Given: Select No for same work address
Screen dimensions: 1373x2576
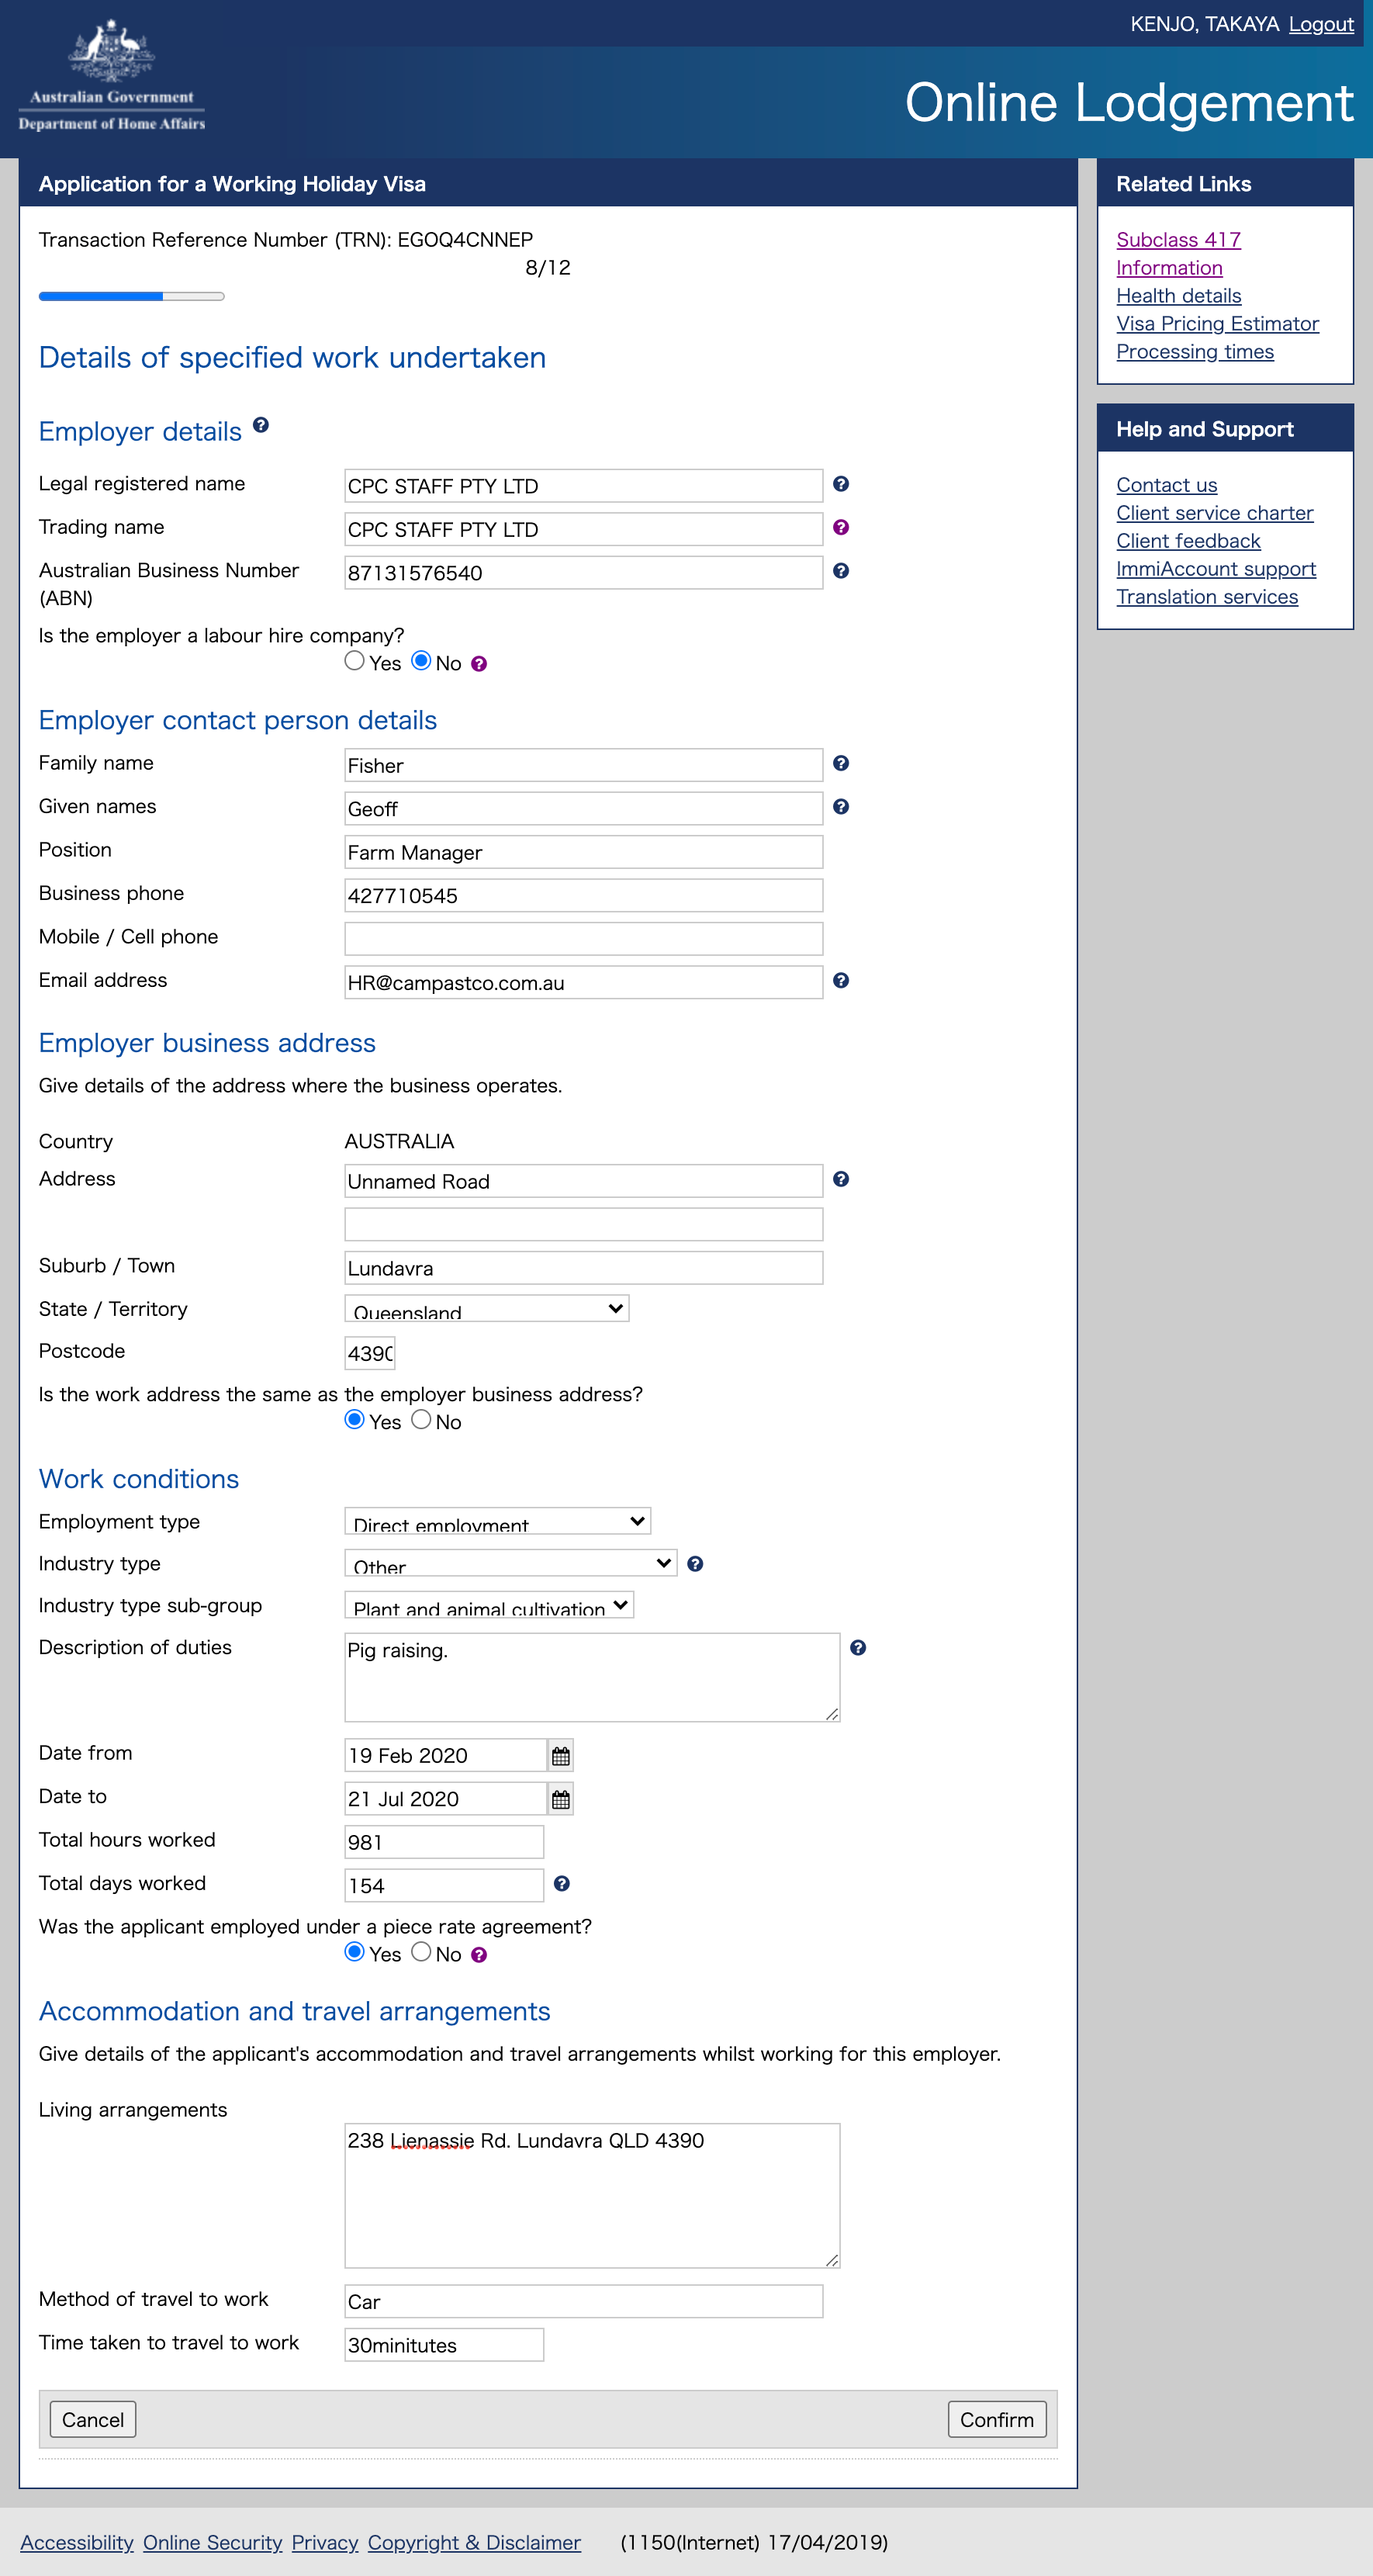Looking at the screenshot, I should point(421,1420).
